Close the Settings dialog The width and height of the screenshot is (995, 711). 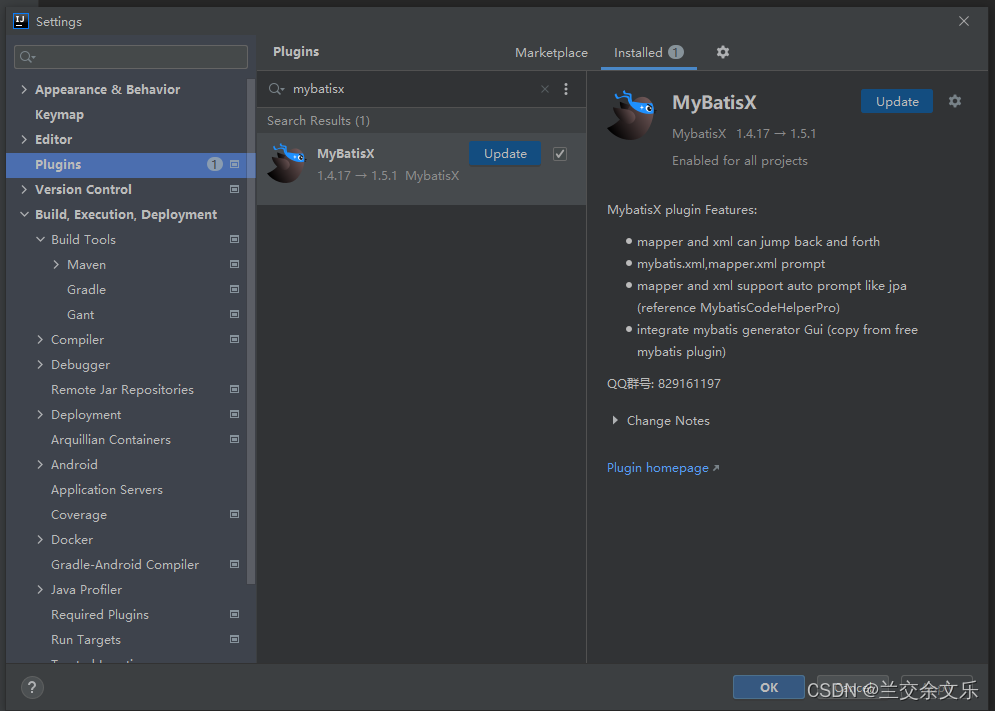pos(964,21)
